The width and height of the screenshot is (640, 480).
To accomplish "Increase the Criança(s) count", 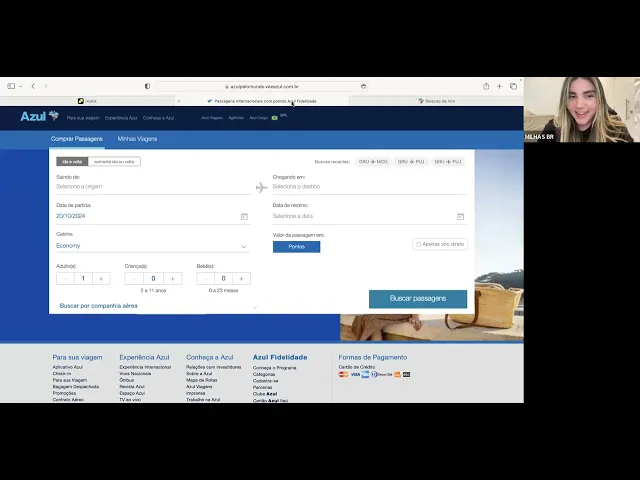I will click(173, 278).
